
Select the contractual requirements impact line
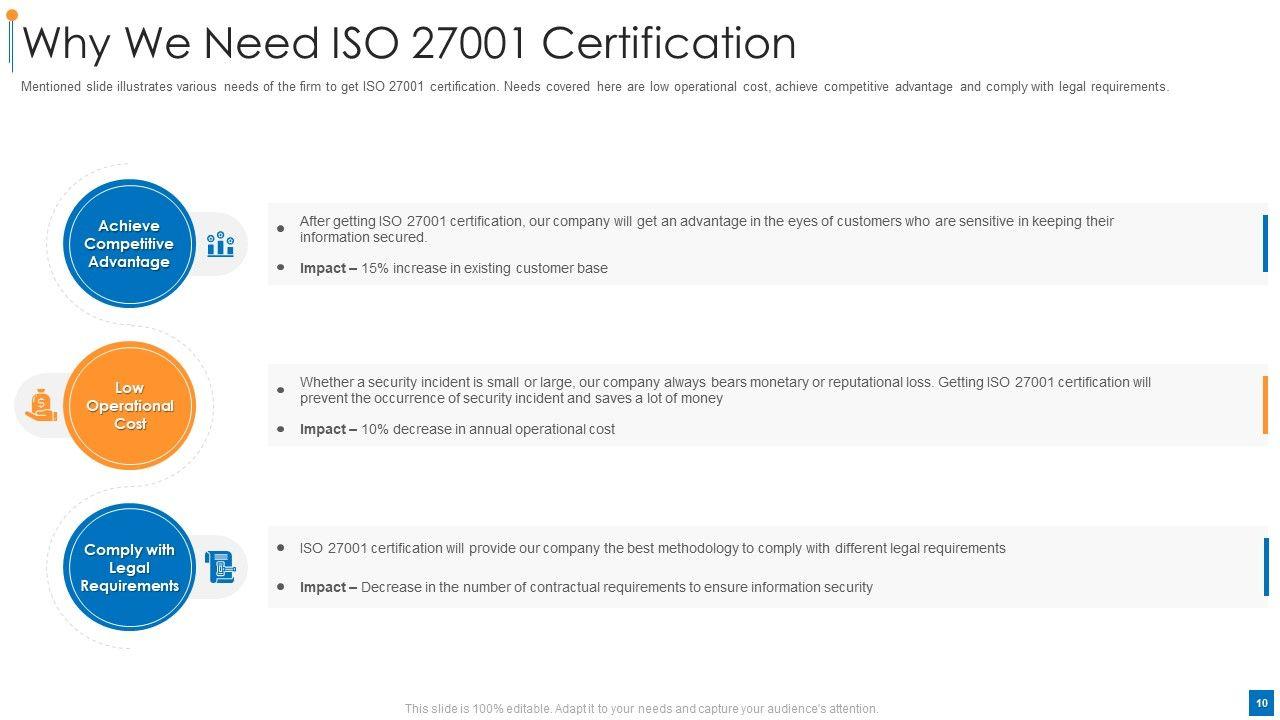point(586,587)
